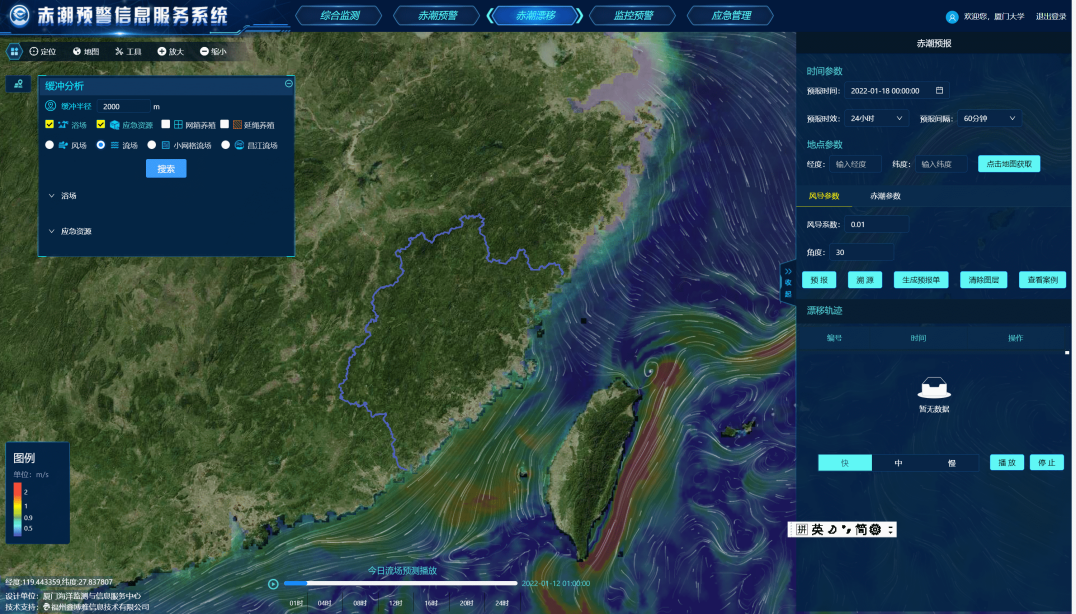Screen dimensions: 1076x614
Task: Switch to the 赤潮参数 tab
Action: [884, 196]
